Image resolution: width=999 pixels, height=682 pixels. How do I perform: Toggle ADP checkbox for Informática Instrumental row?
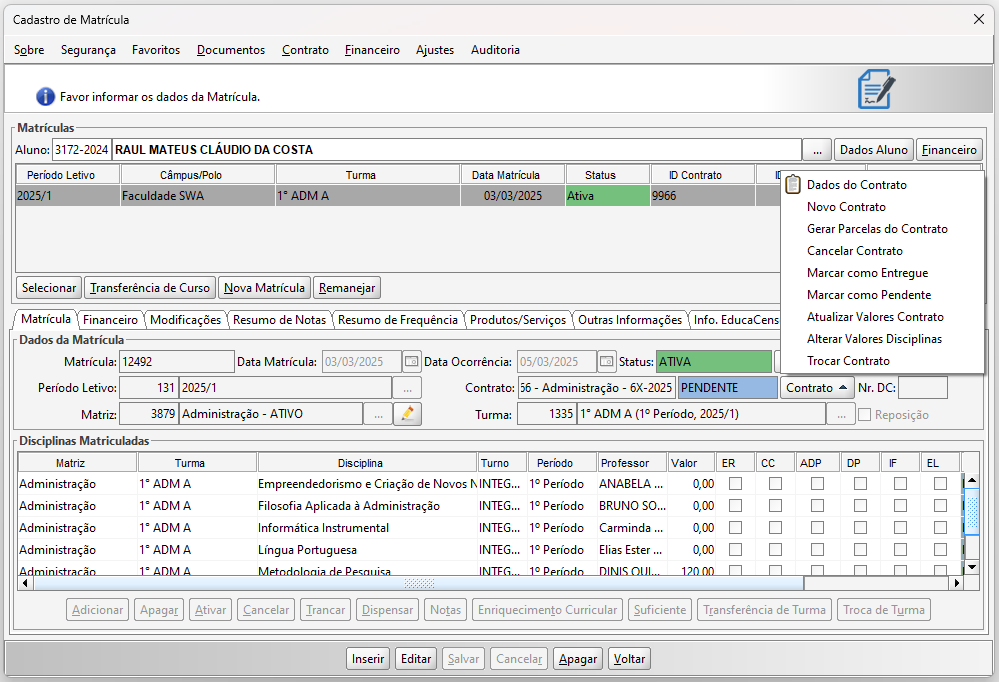pyautogui.click(x=817, y=528)
